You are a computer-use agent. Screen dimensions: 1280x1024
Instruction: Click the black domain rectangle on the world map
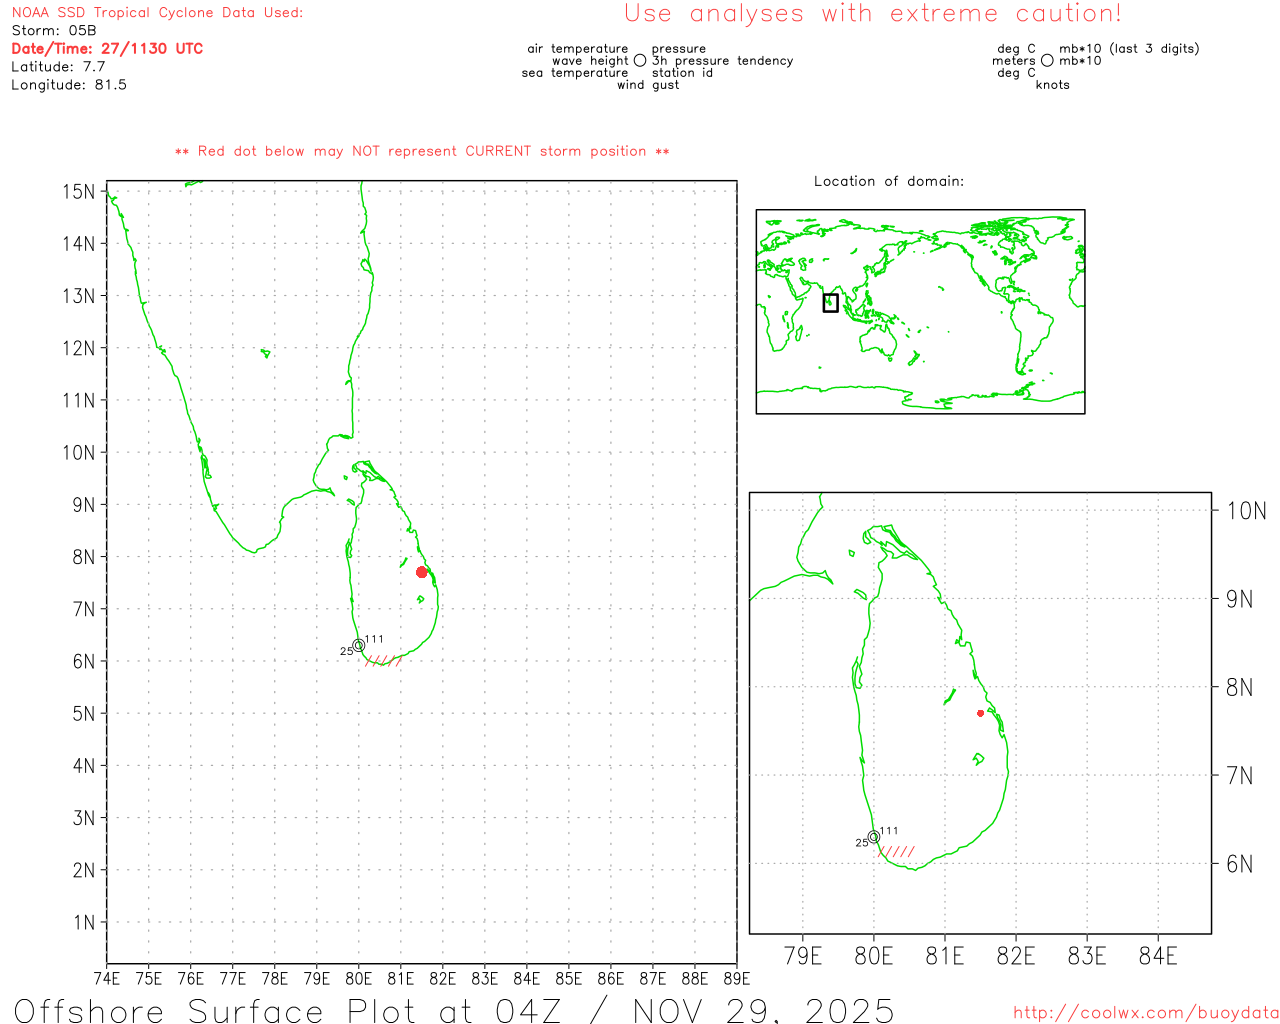830,303
